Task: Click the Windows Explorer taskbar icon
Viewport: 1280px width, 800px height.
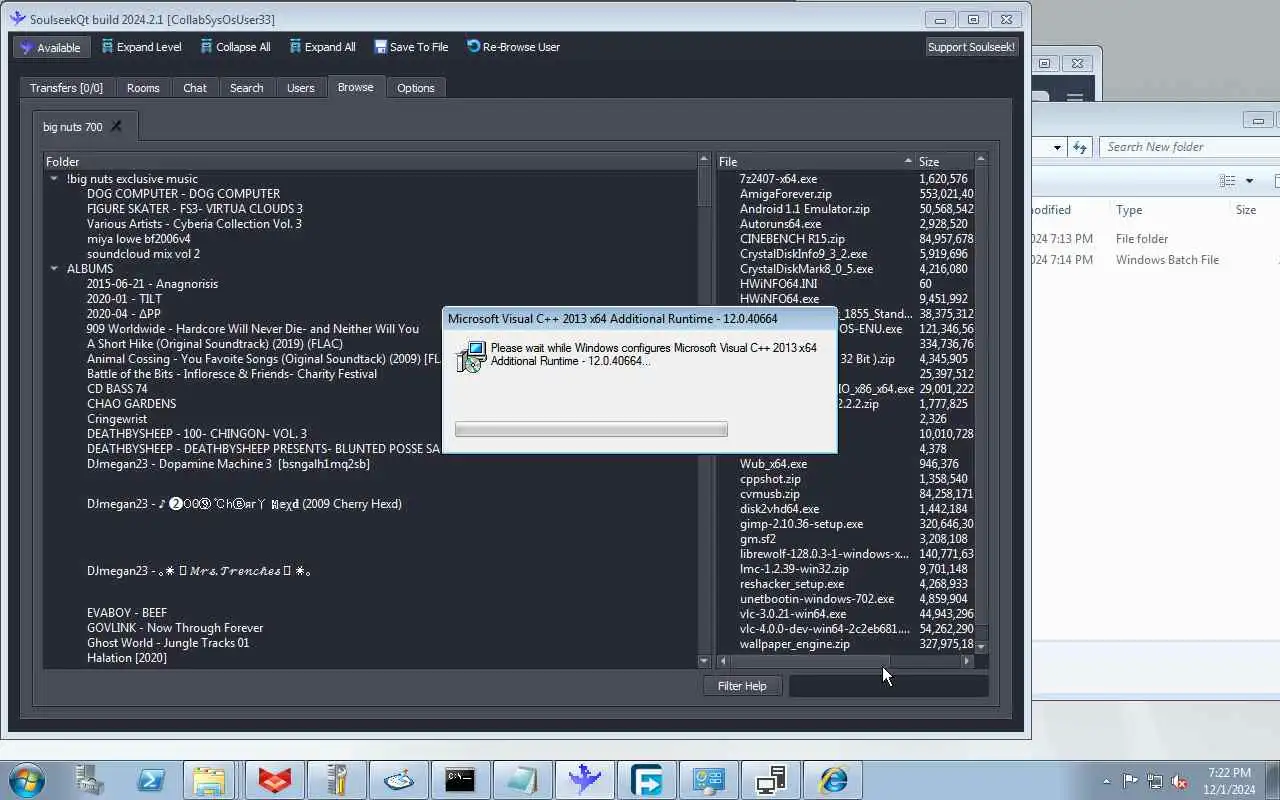Action: pyautogui.click(x=211, y=780)
